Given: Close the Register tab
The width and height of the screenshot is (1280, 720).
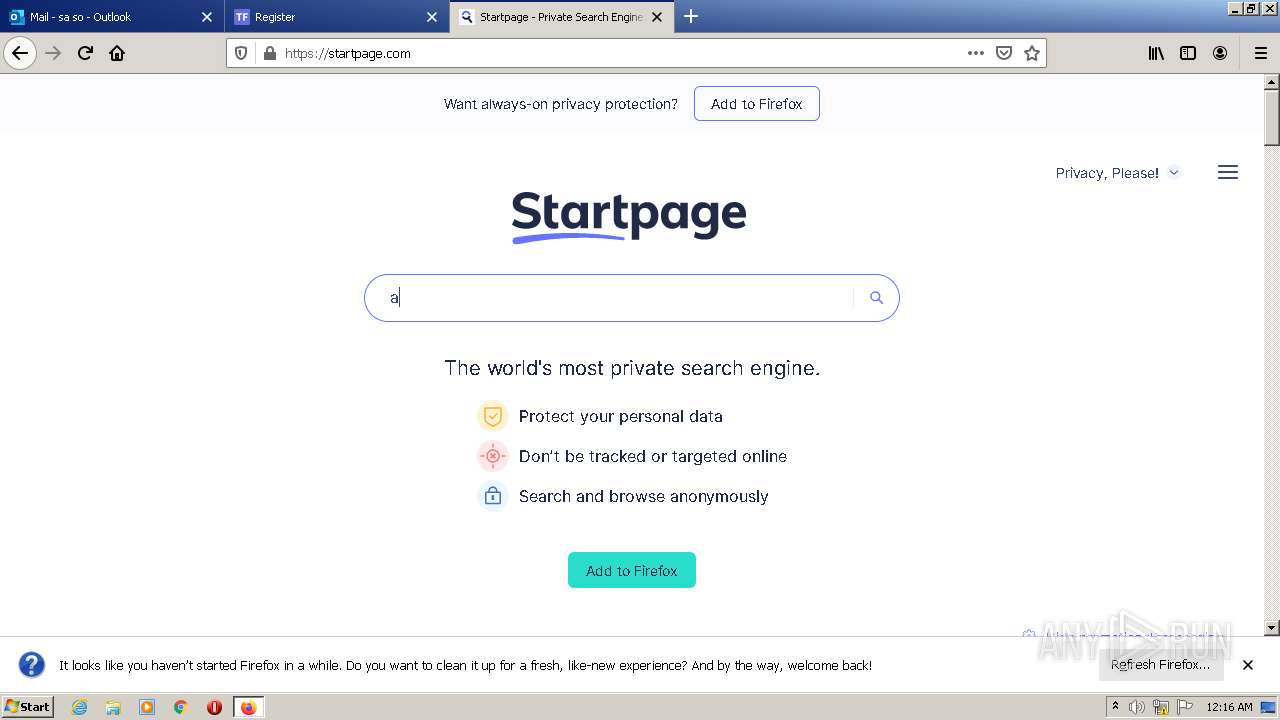Looking at the screenshot, I should pos(432,17).
